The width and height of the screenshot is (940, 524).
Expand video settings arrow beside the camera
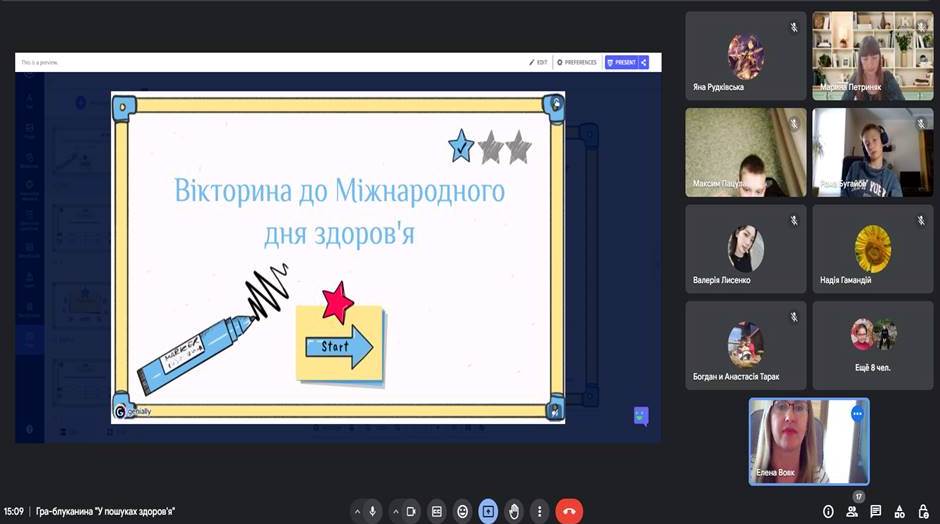396,511
